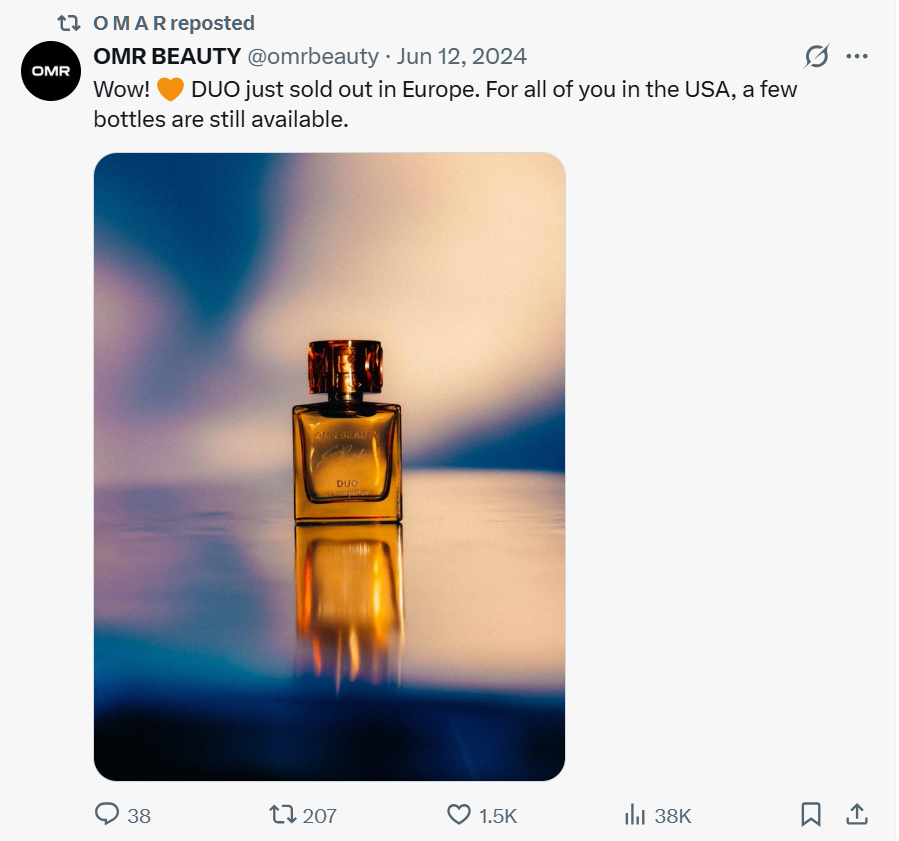Open the view analytics bar chart icon

(634, 815)
